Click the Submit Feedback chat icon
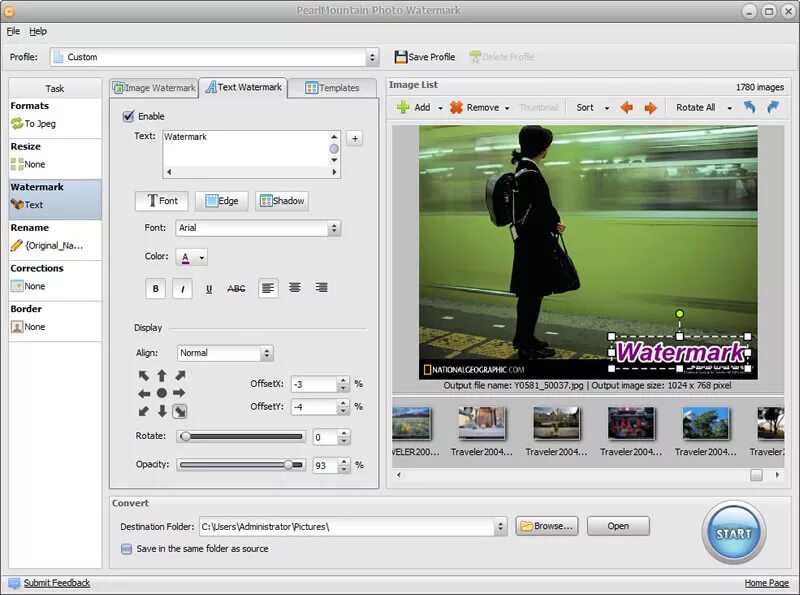The image size is (800, 595). click(x=14, y=583)
